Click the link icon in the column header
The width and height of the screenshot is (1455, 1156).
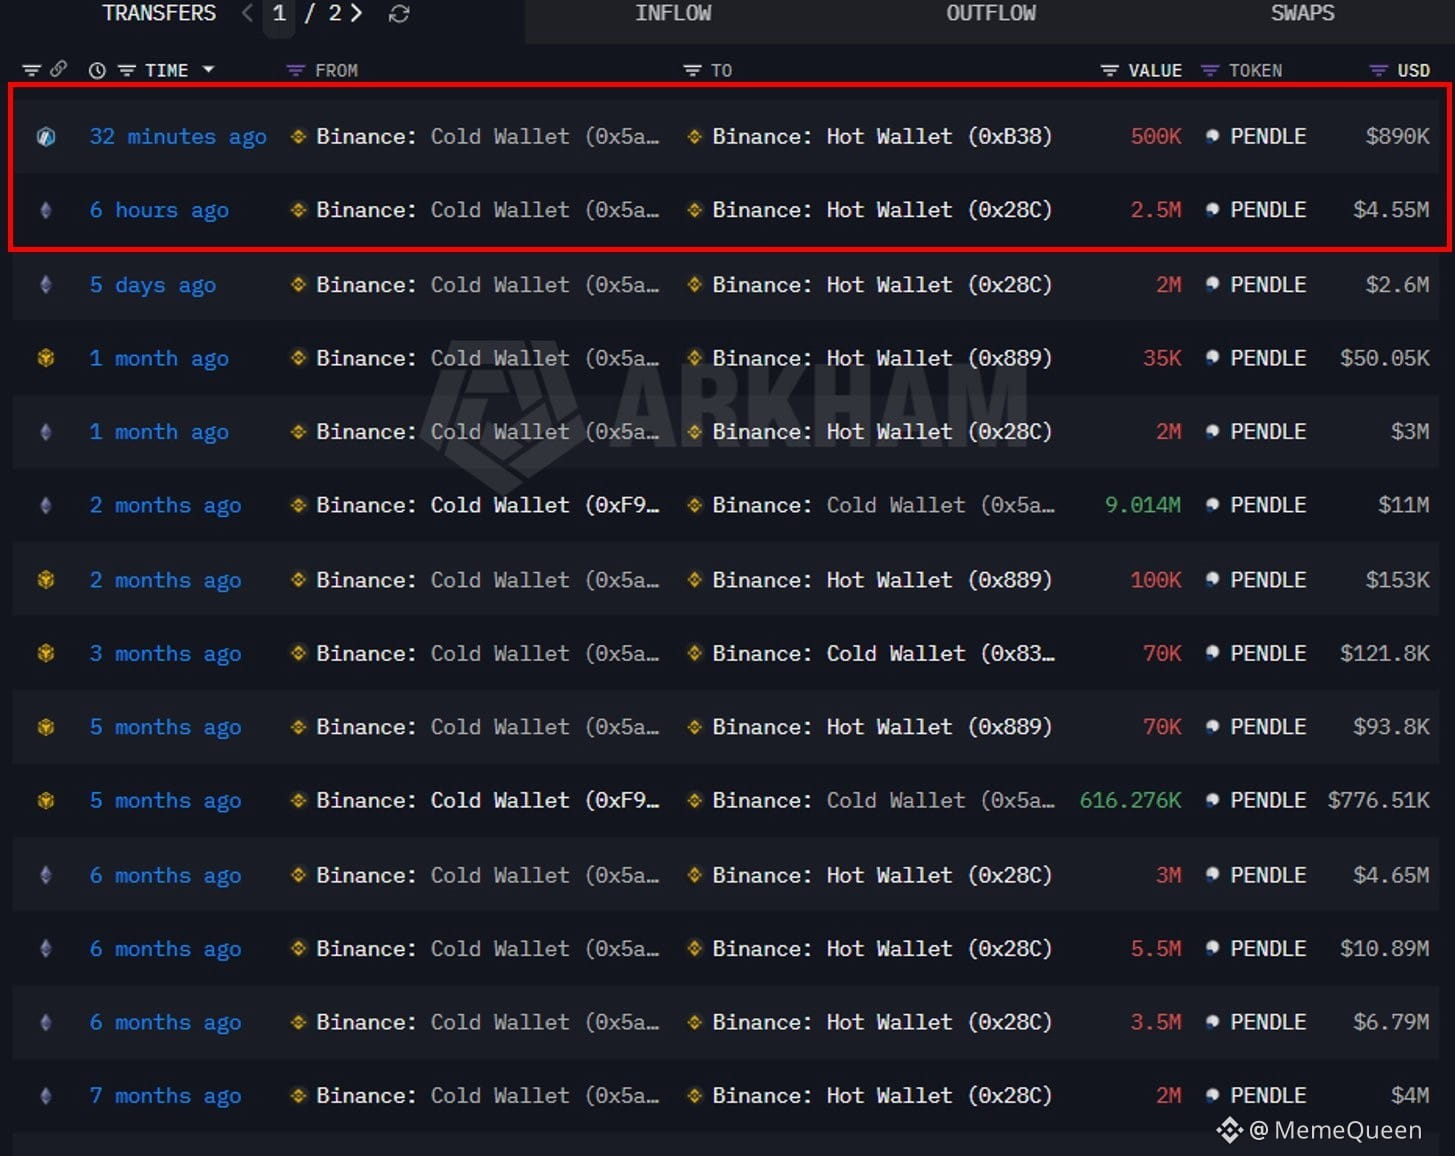coord(58,69)
